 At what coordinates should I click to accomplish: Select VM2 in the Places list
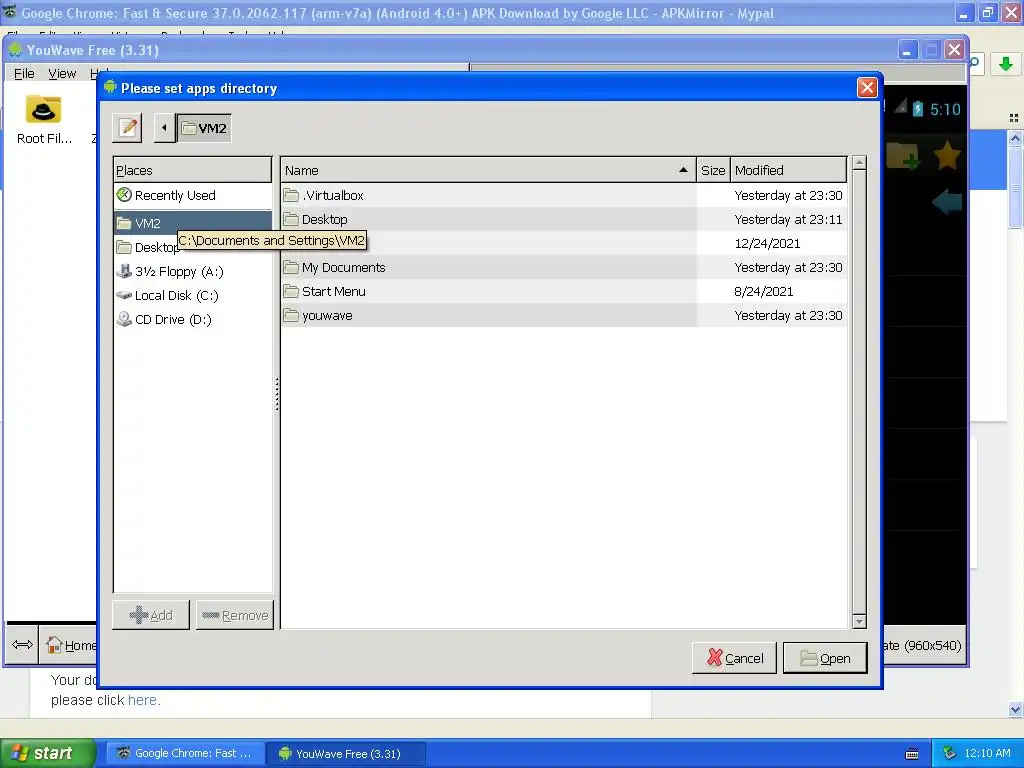(x=193, y=223)
